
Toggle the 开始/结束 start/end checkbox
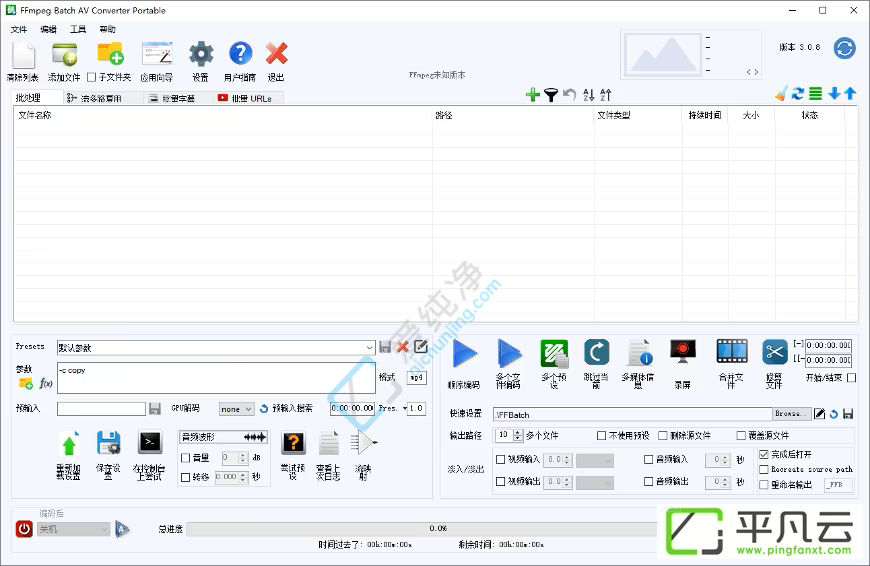[852, 378]
